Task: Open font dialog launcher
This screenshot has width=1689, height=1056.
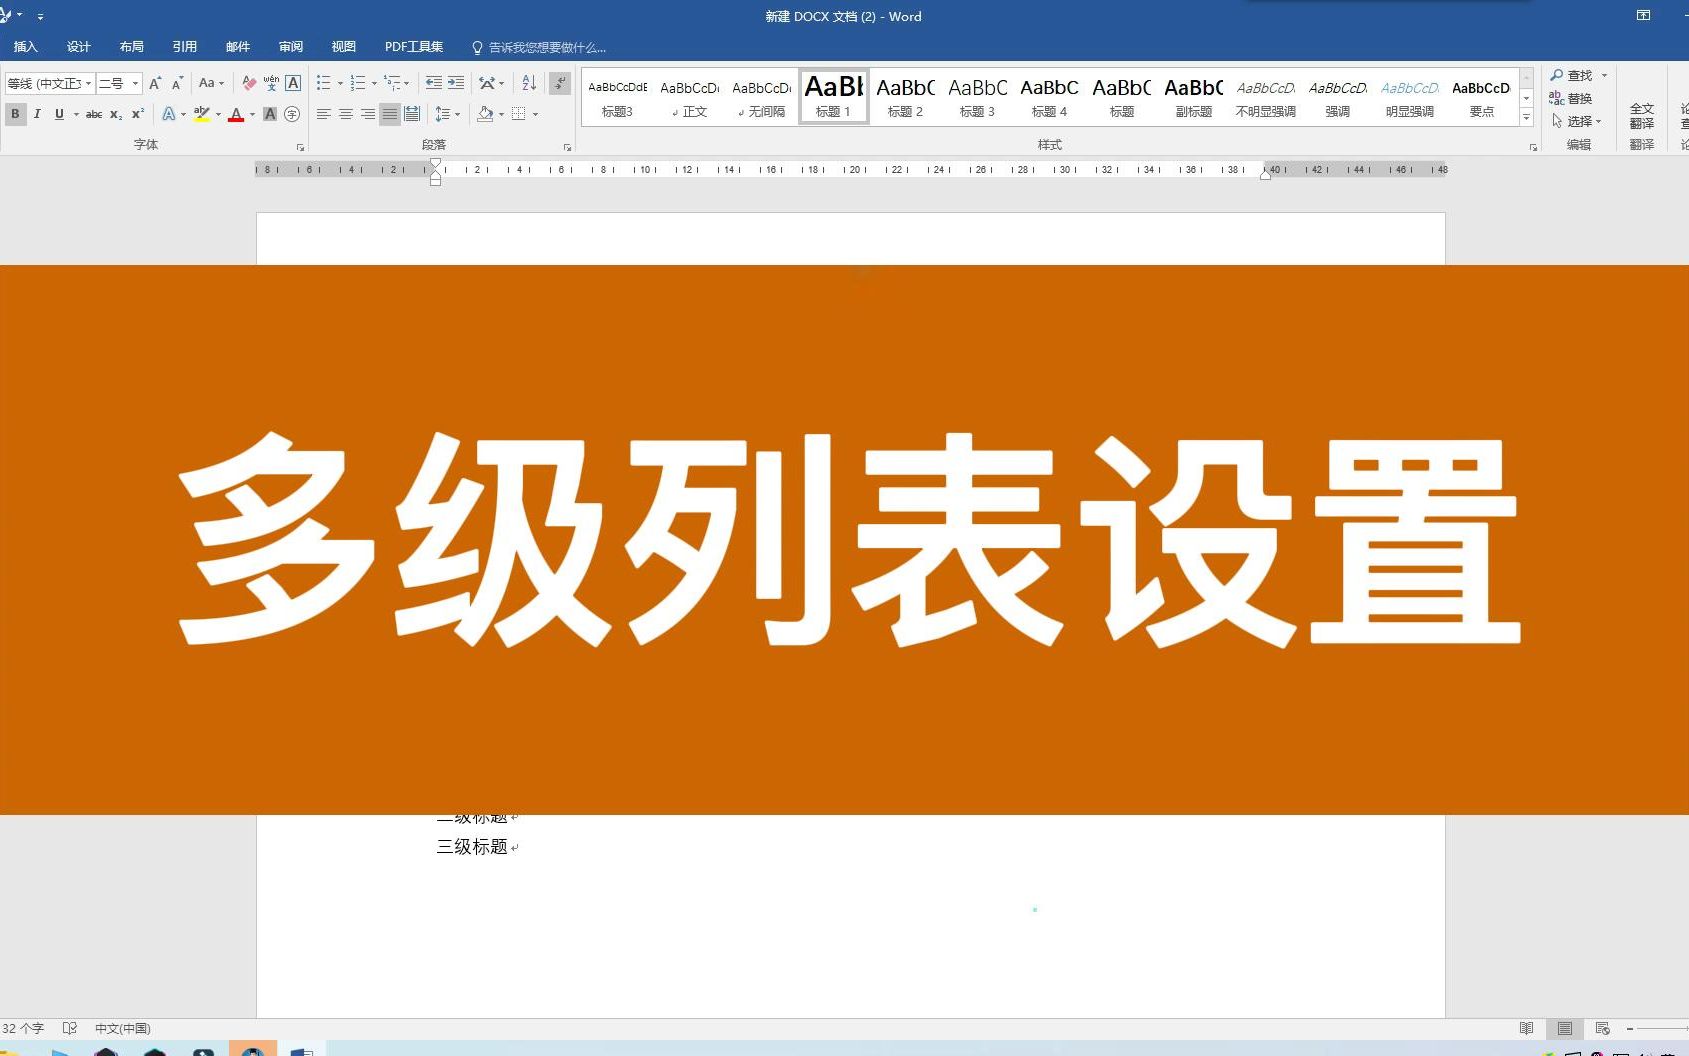Action: pyautogui.click(x=300, y=147)
